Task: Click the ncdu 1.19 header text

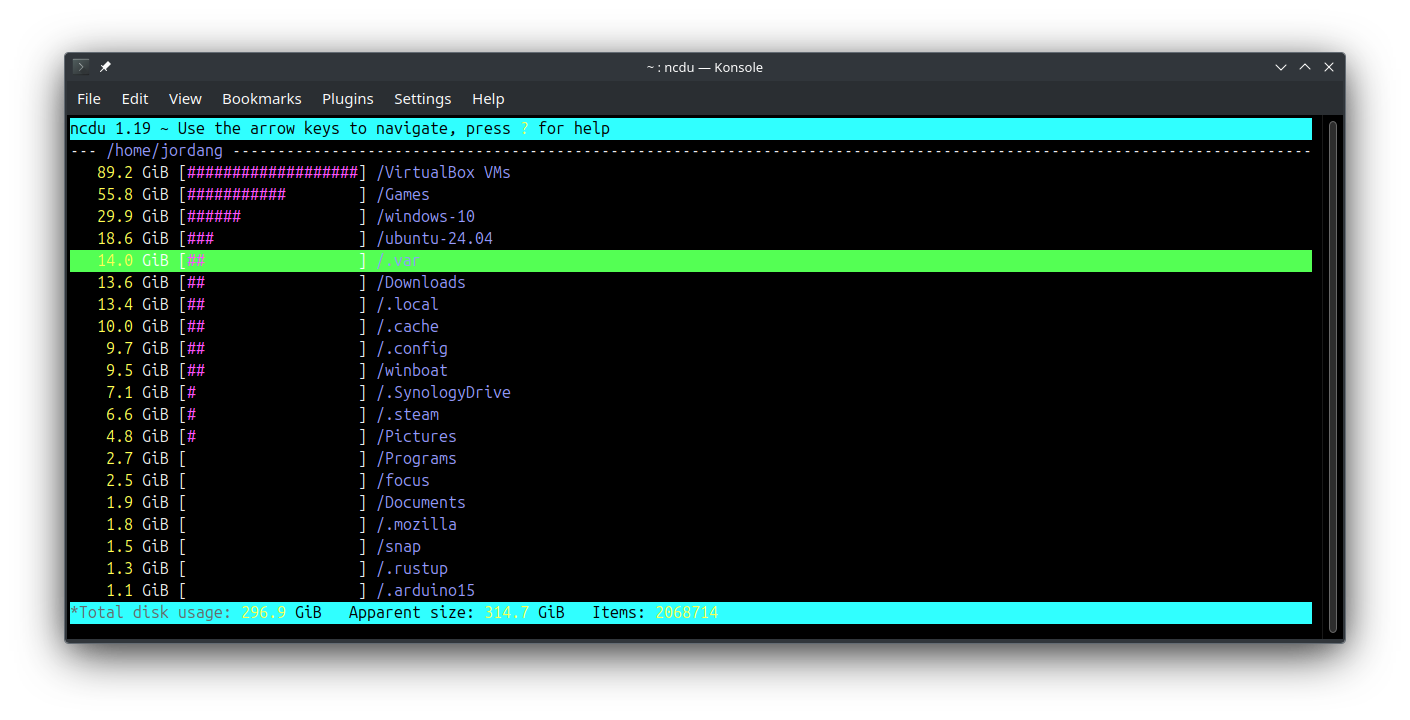Action: click(110, 128)
